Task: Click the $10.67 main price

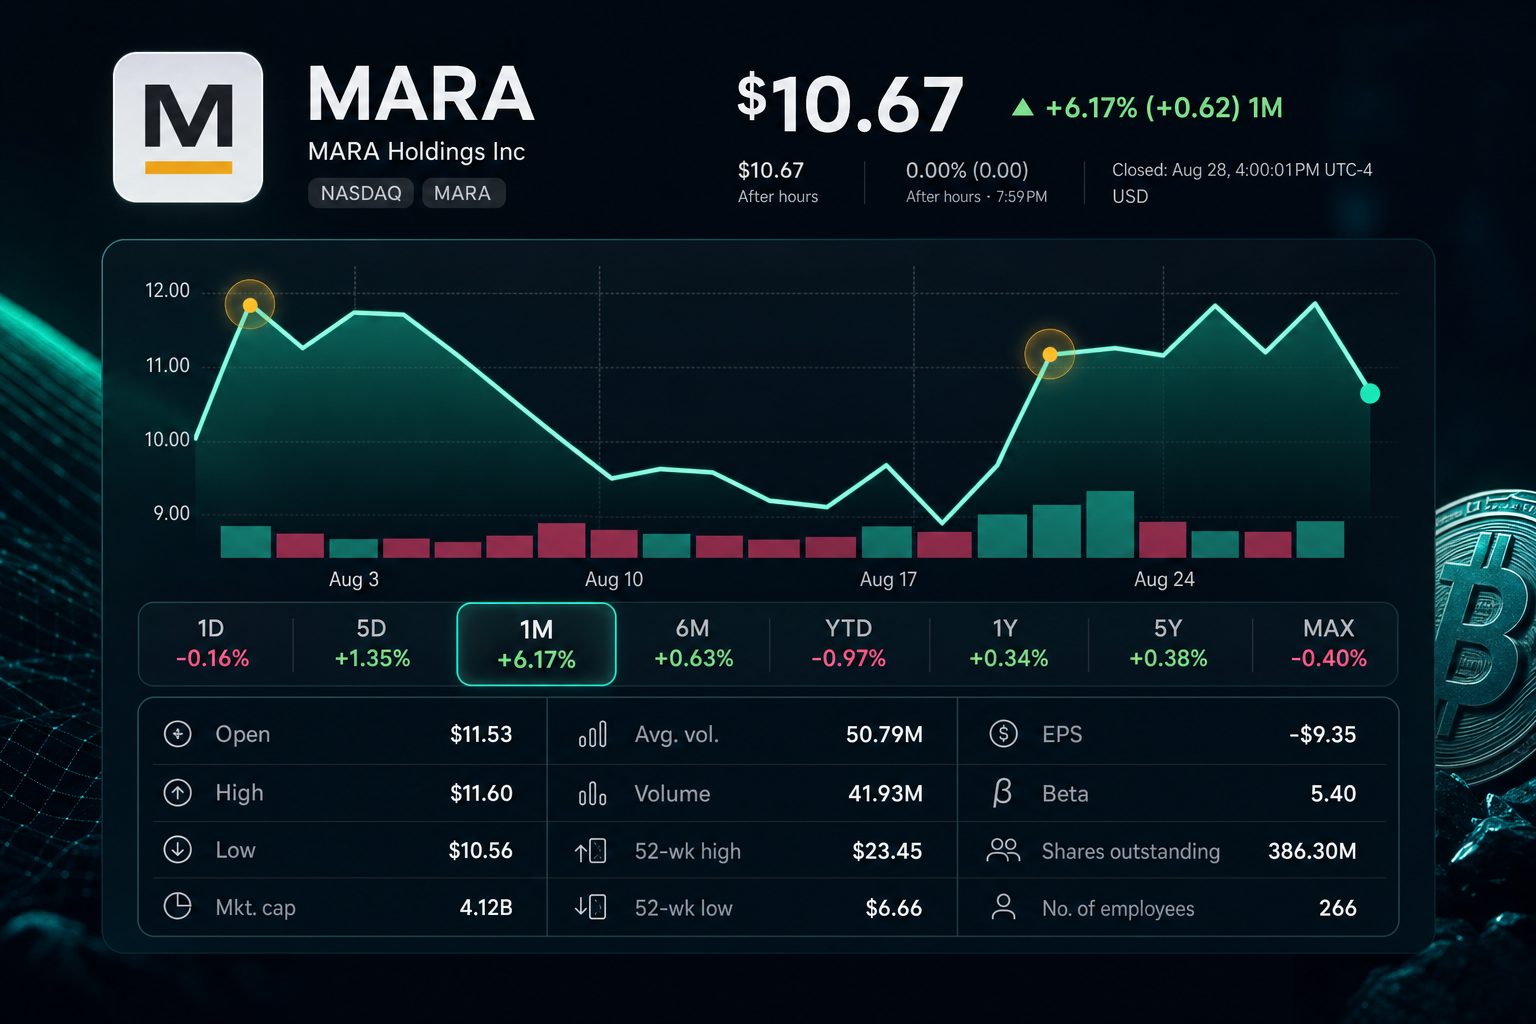Action: coord(850,103)
